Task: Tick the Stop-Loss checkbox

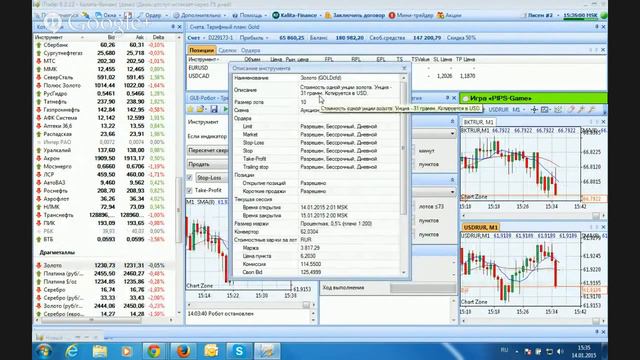Action: click(x=190, y=178)
